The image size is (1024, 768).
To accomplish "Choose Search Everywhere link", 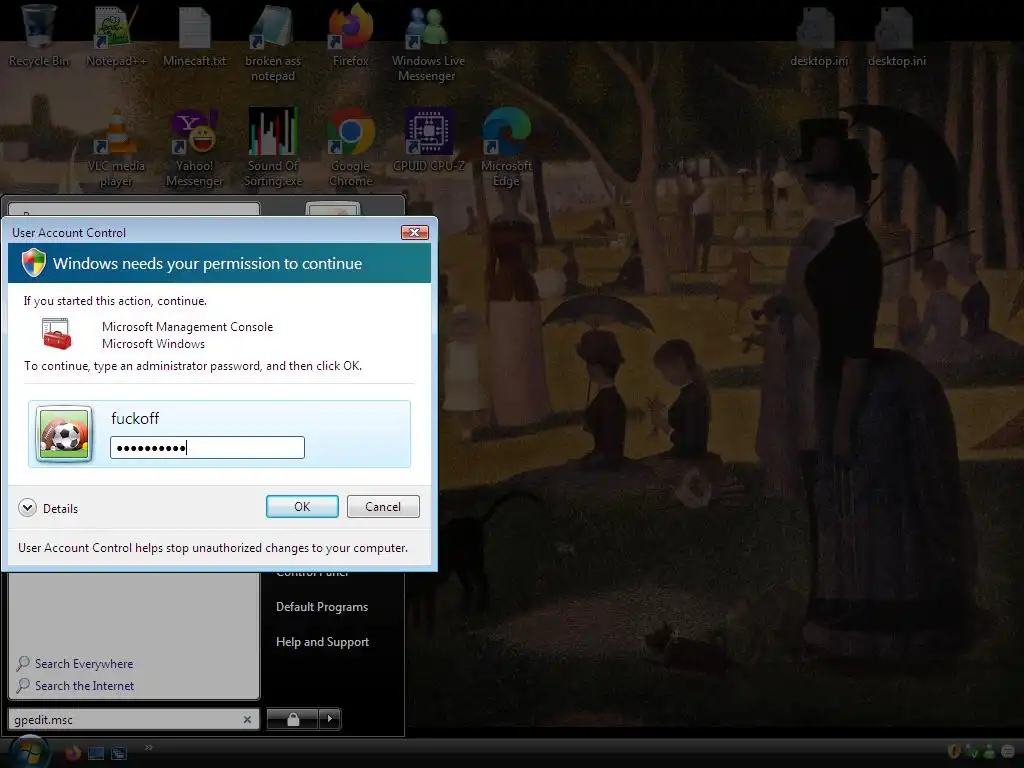I will [84, 664].
